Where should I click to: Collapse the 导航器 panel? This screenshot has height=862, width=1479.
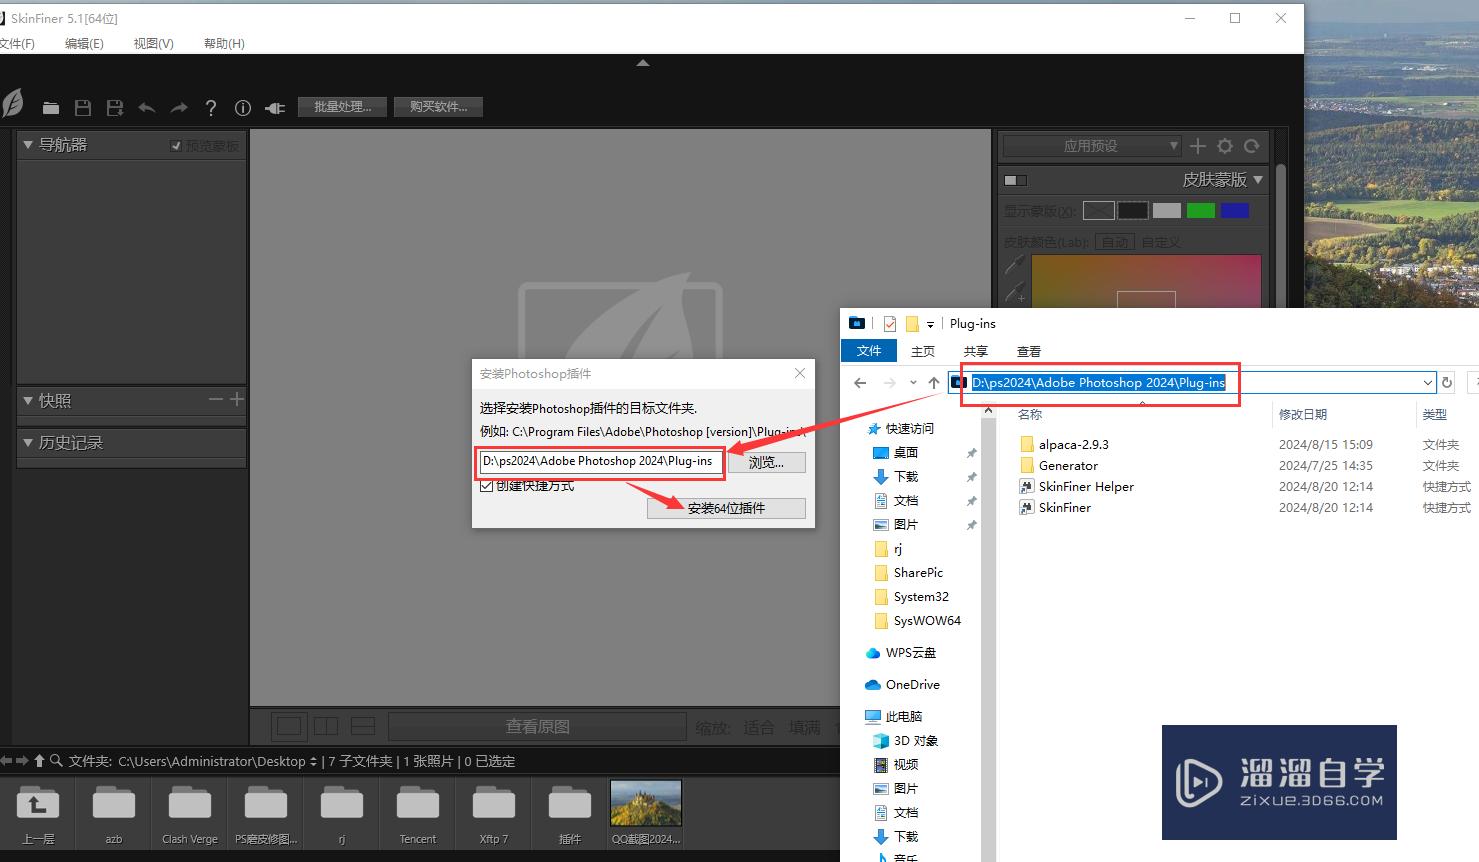[x=28, y=145]
